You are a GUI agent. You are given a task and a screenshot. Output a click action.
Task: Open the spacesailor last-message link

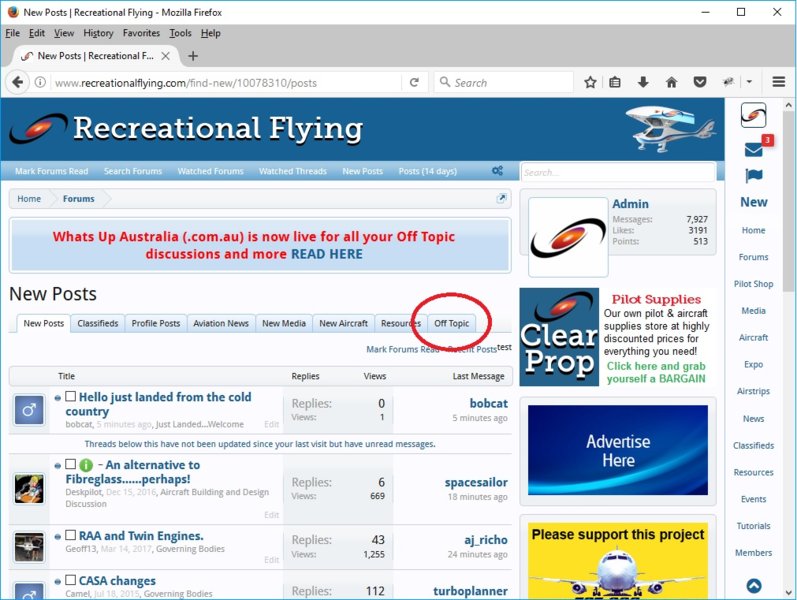[476, 482]
